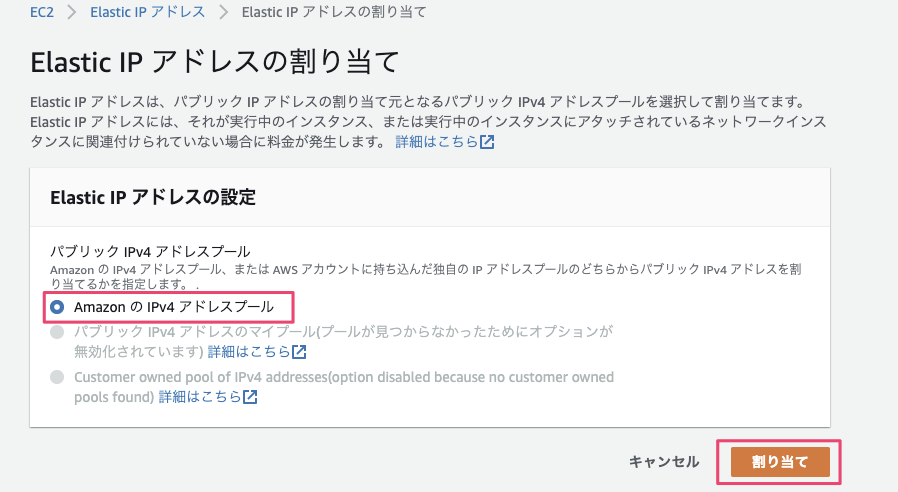The width and height of the screenshot is (898, 492).
Task: Click the current breadcrumb Elastic IP アドレスの割り当て
Action: [x=333, y=13]
